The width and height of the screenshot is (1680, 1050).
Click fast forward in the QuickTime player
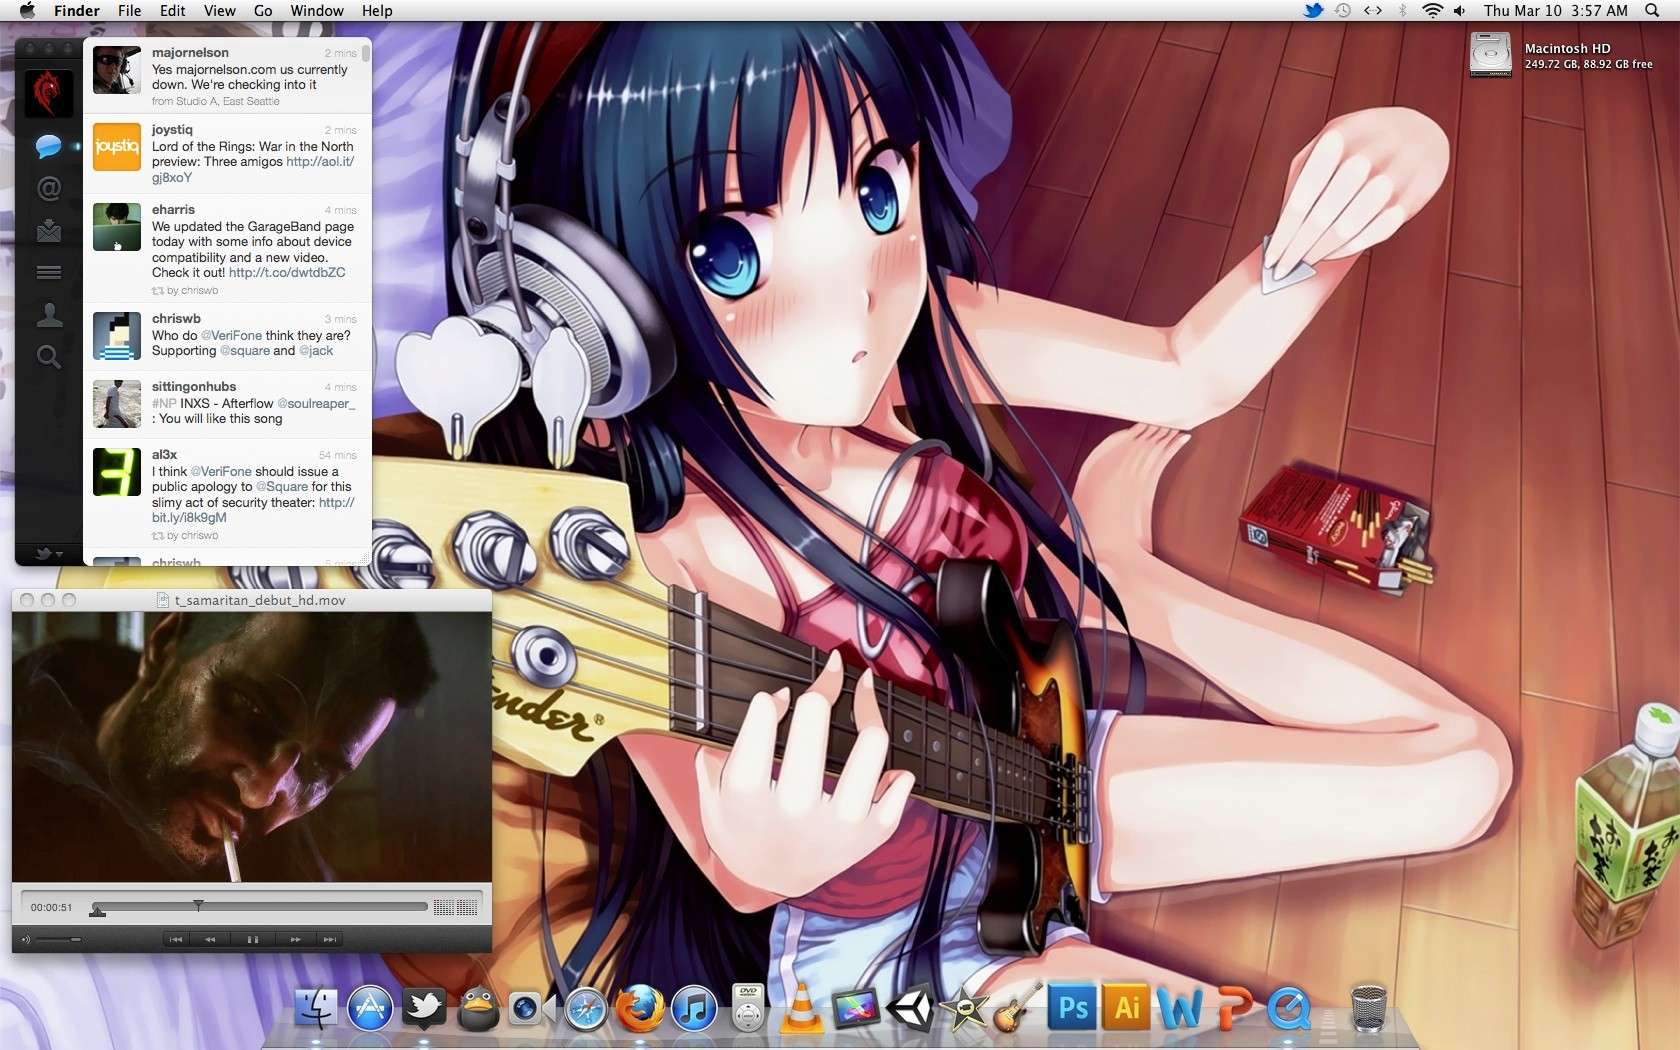point(295,939)
